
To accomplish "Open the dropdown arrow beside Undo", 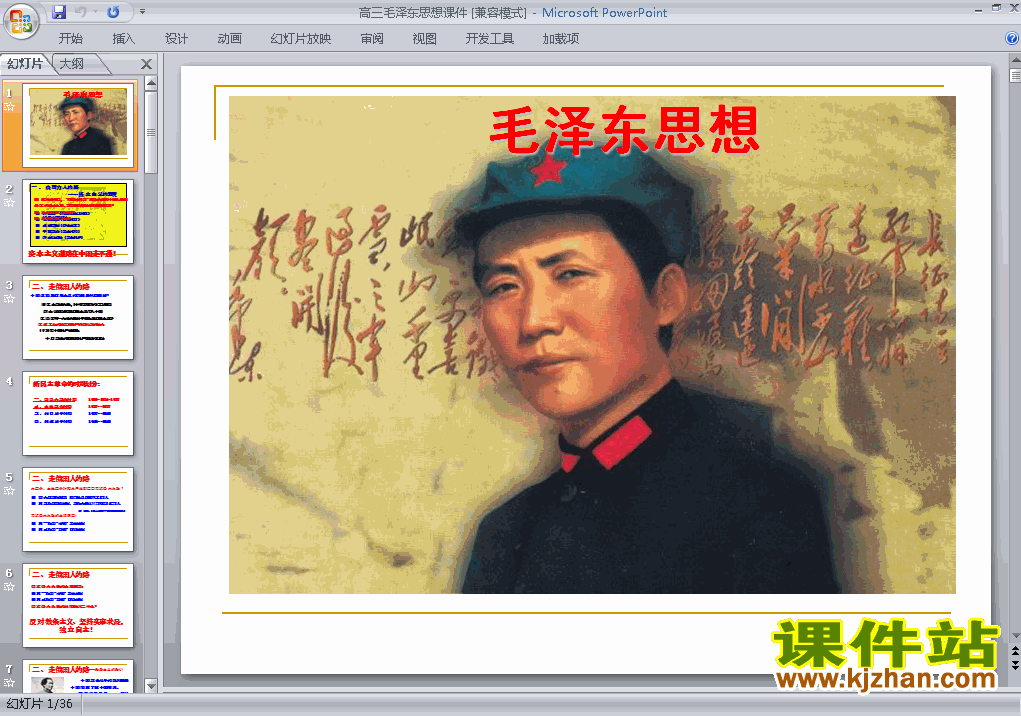I will (95, 12).
